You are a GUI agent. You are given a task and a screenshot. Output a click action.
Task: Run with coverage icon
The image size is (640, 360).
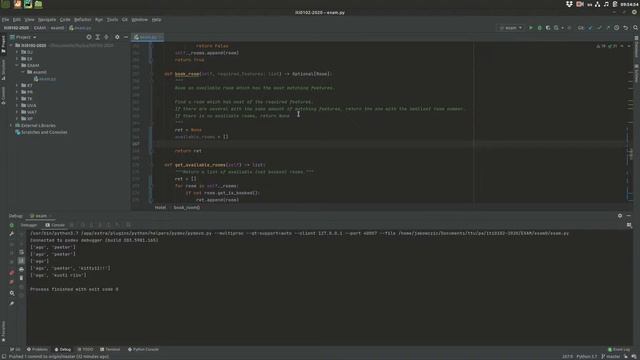coord(548,28)
